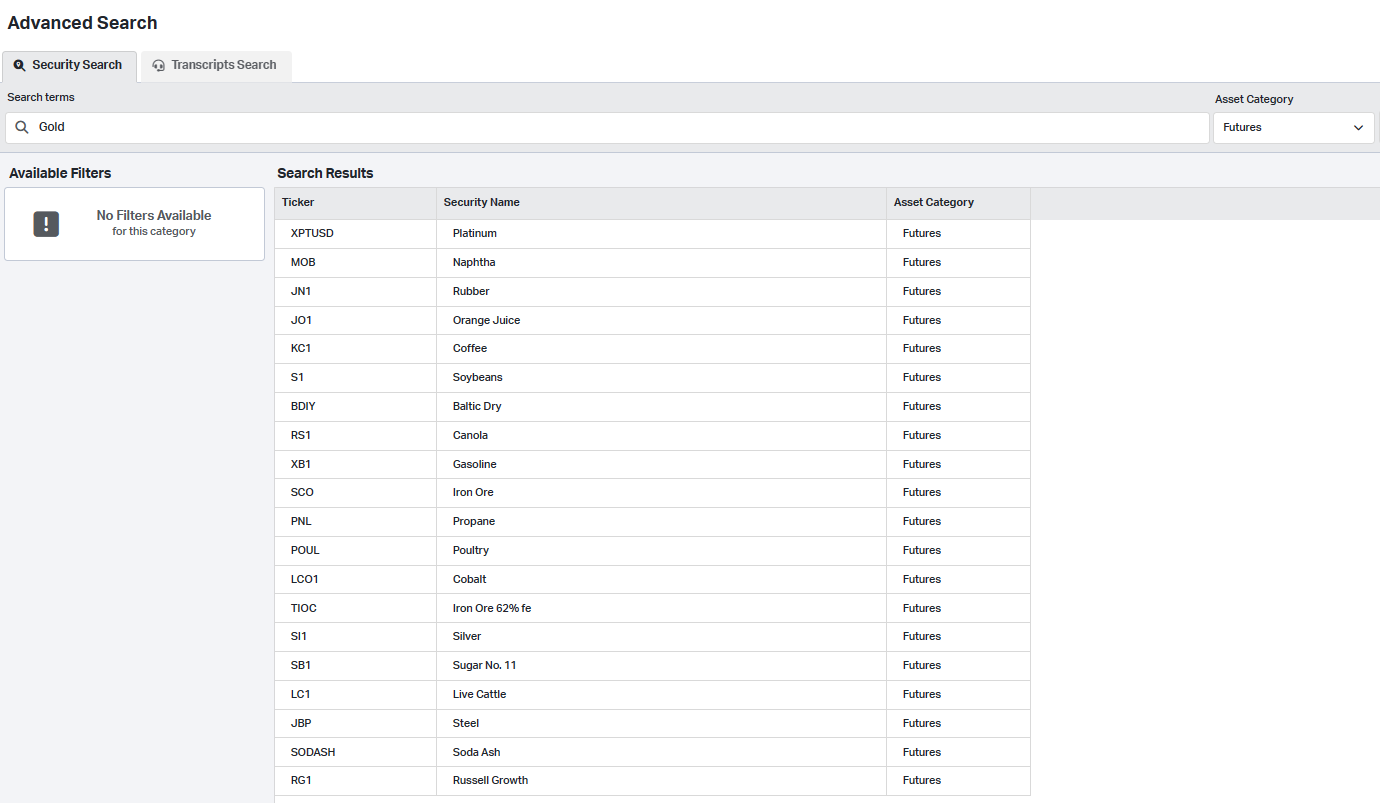1380x803 pixels.
Task: Click the magnifier icon in search field
Action: 22,127
